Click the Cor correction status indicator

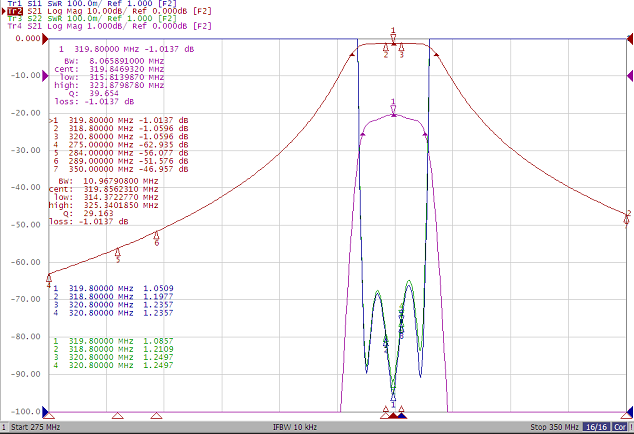point(619,427)
